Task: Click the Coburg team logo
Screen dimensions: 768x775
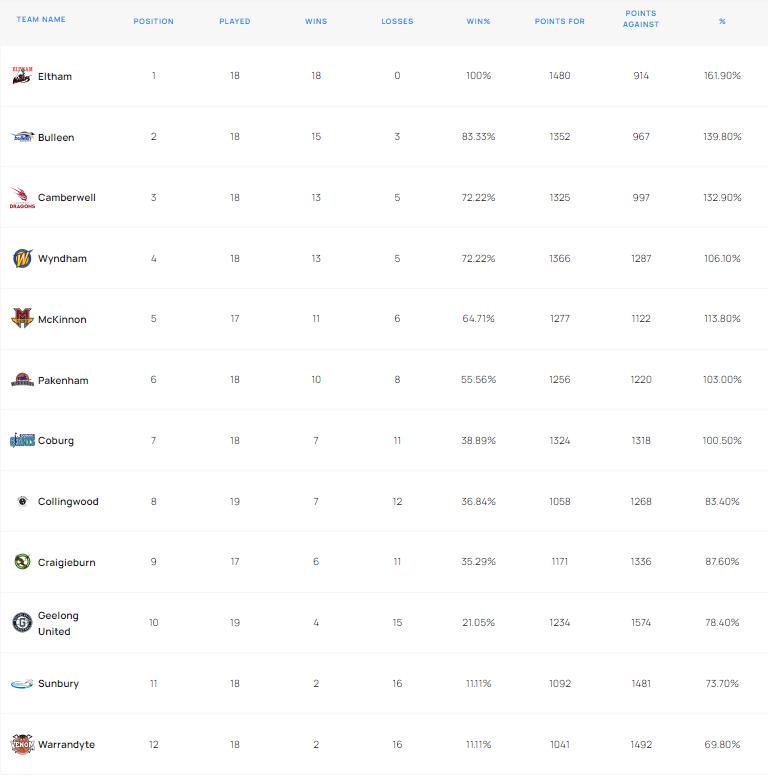Action: (x=22, y=440)
